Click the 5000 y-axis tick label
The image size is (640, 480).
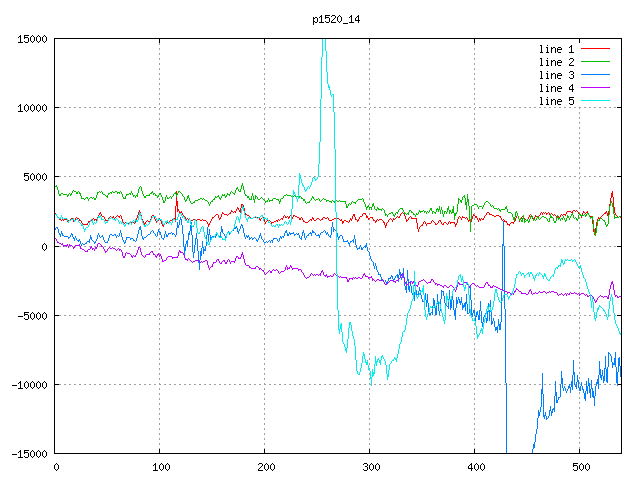(x=35, y=177)
